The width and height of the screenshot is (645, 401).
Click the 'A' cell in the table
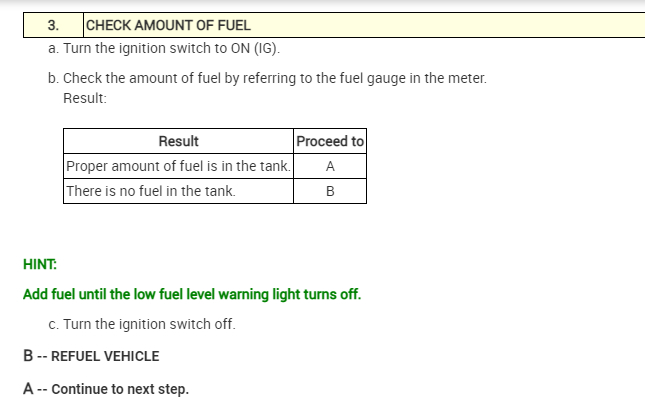[330, 166]
